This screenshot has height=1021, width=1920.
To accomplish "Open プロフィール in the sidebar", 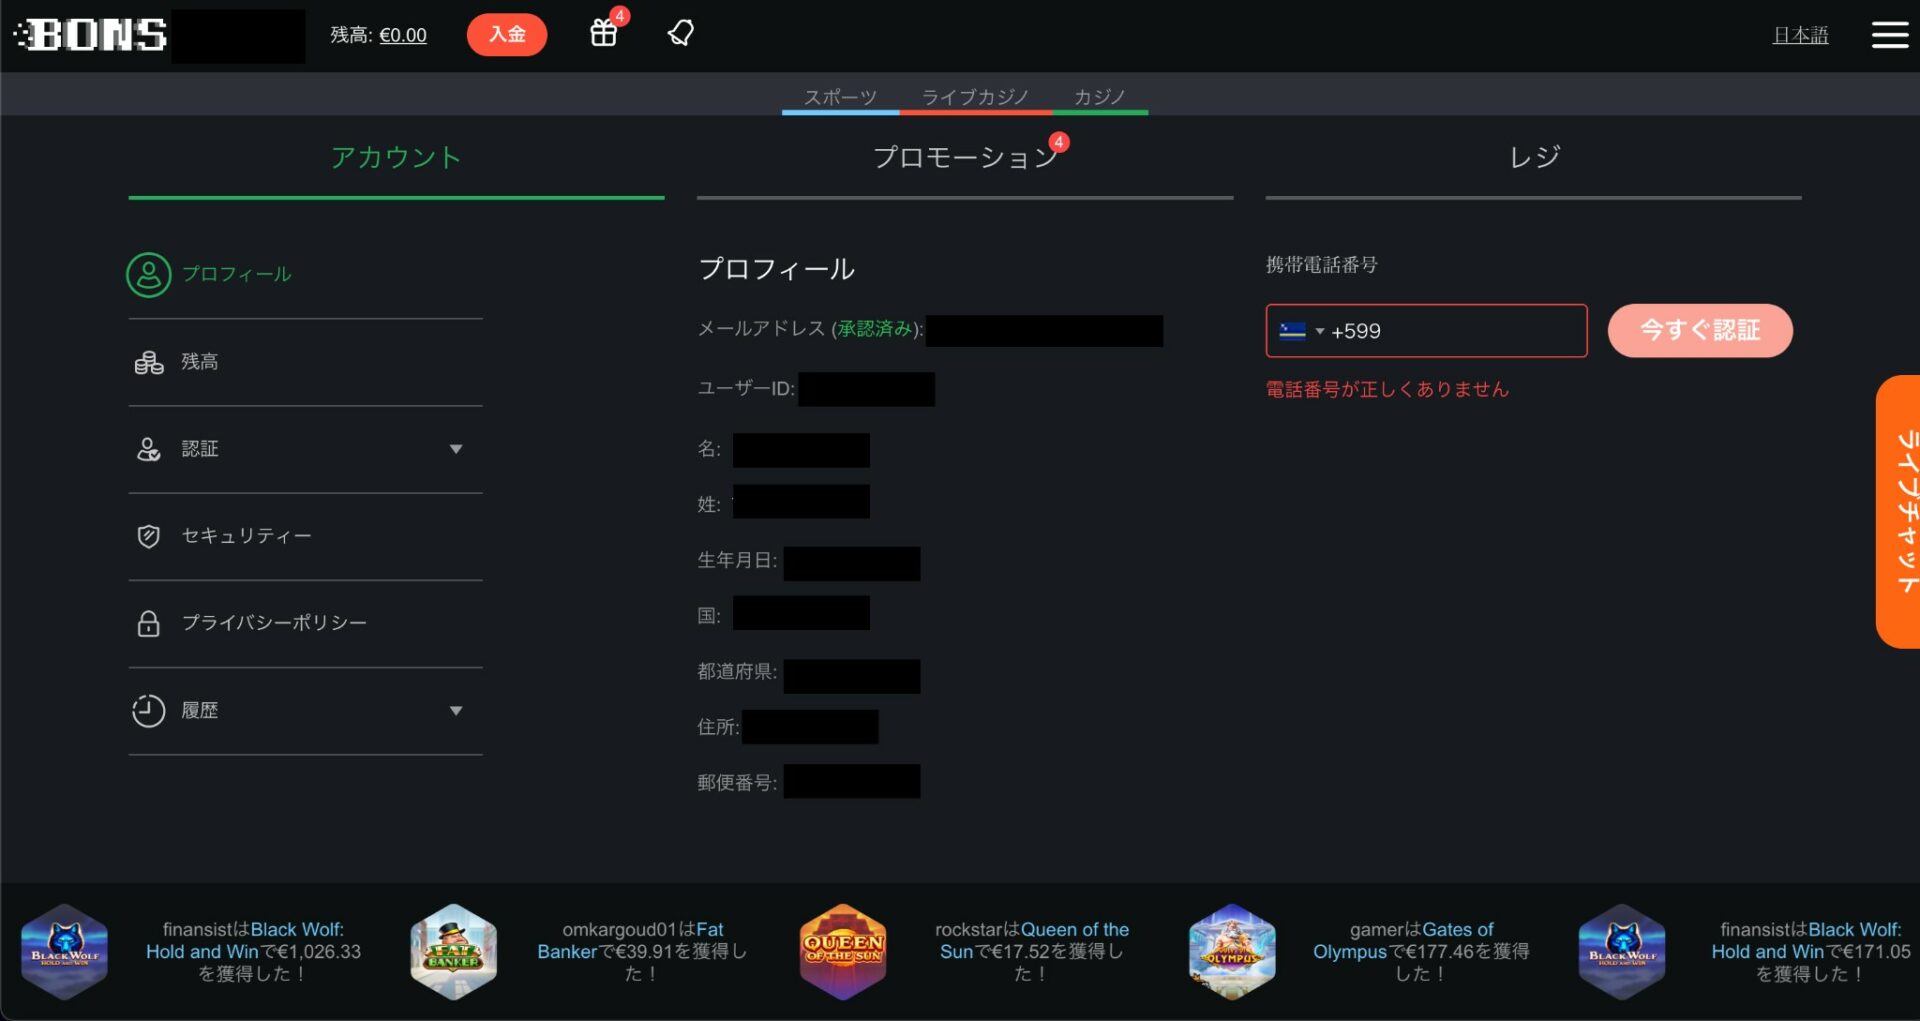I will point(236,274).
